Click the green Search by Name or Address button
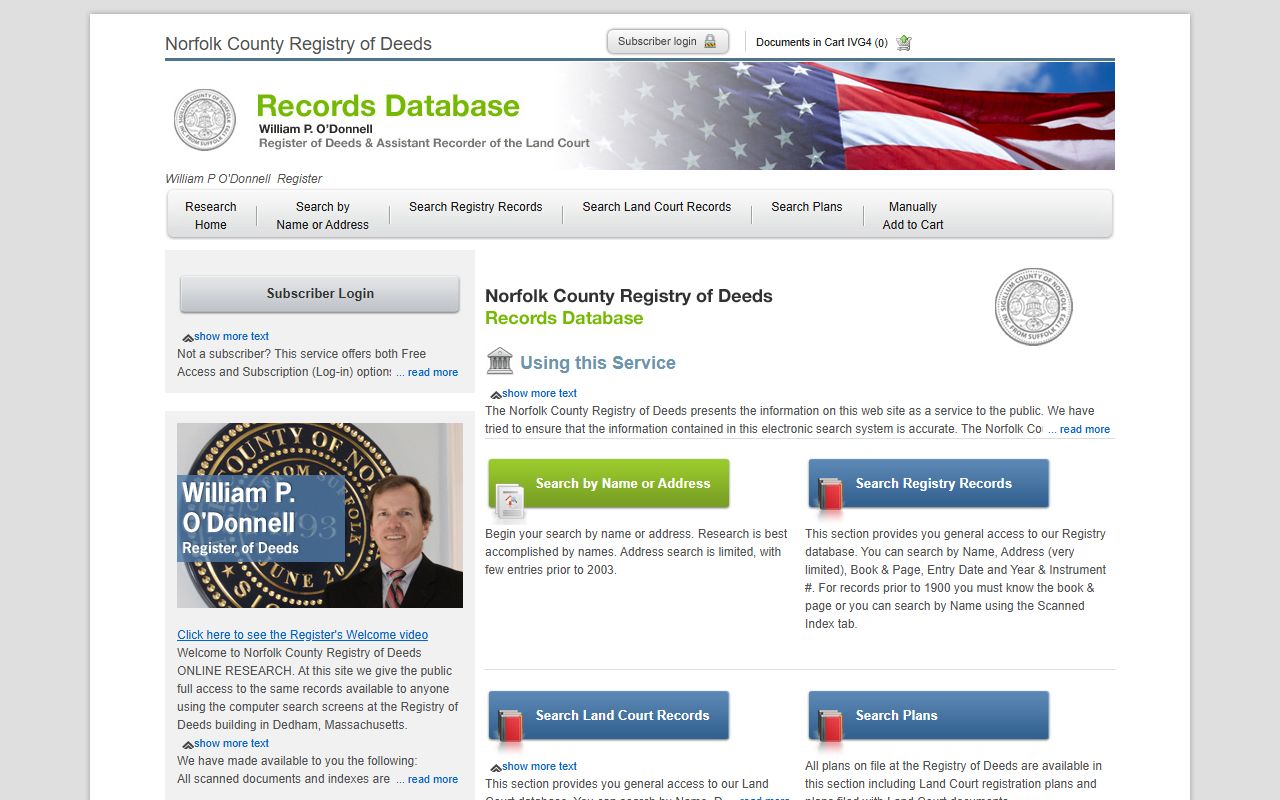This screenshot has height=800, width=1280. tap(609, 484)
